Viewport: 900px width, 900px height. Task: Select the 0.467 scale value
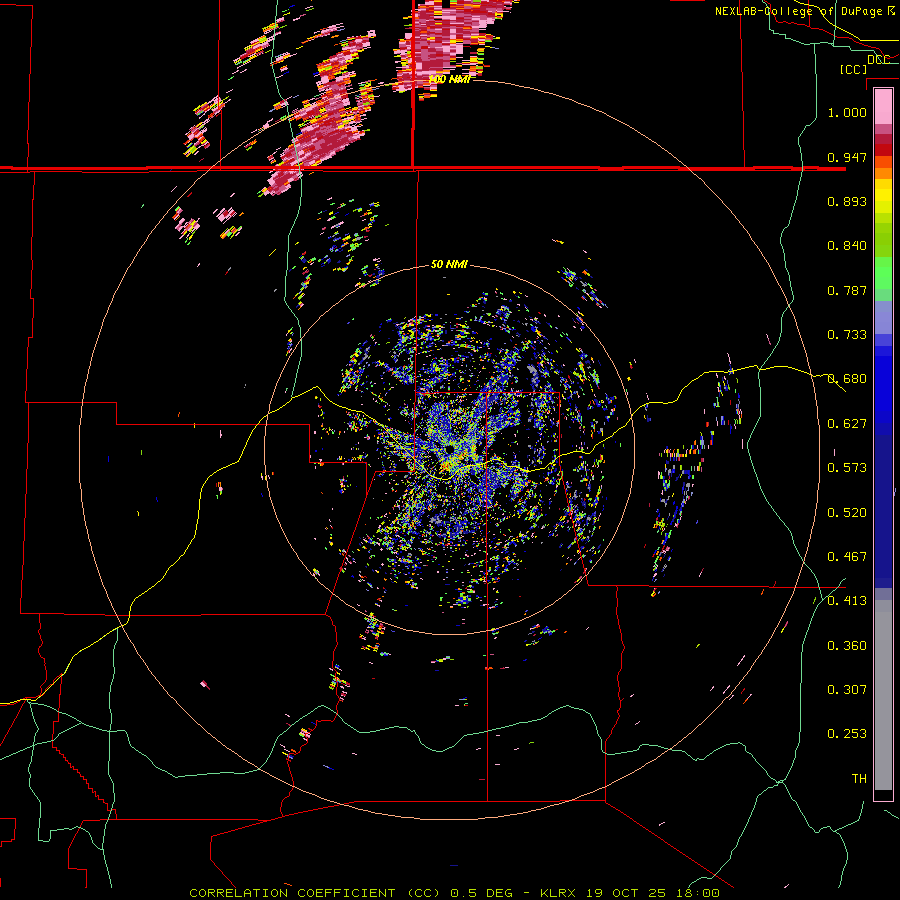847,557
